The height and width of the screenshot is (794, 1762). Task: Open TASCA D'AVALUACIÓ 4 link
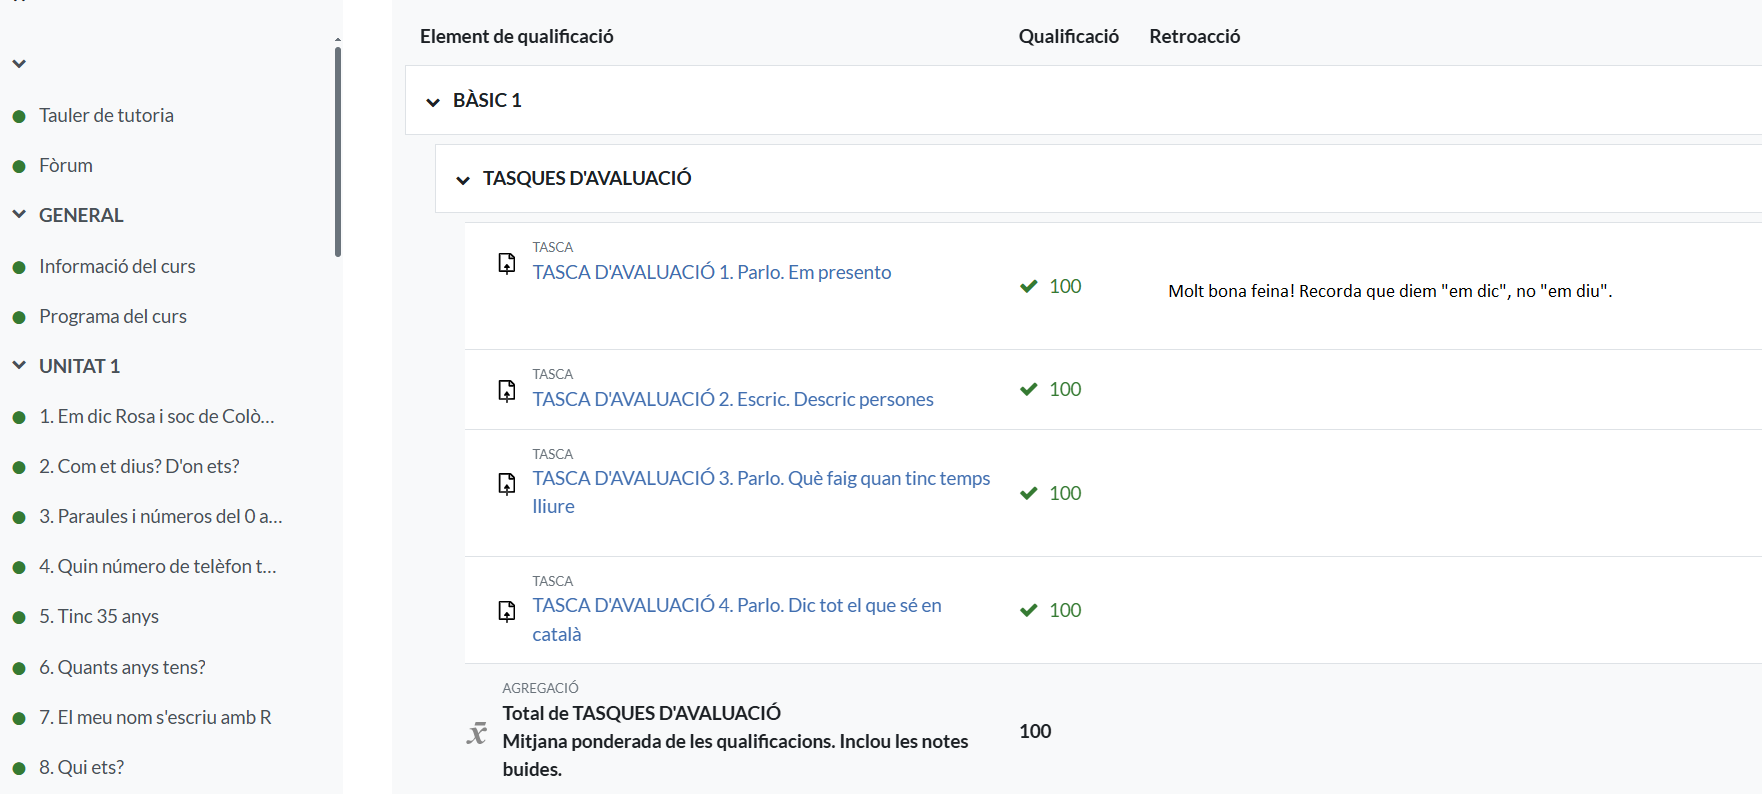pos(736,606)
